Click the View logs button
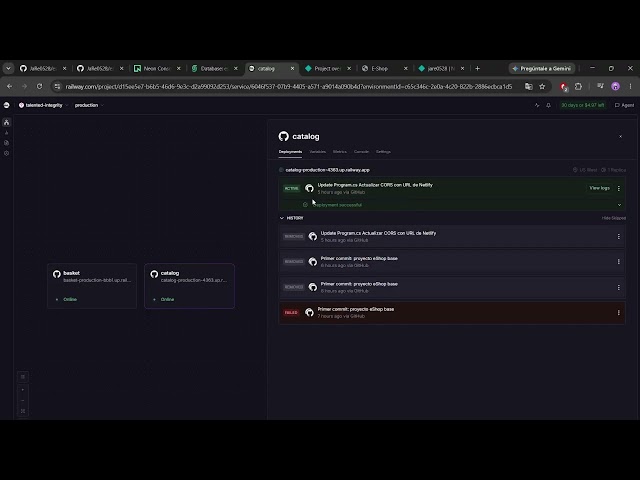This screenshot has width=640, height=480. (x=599, y=188)
